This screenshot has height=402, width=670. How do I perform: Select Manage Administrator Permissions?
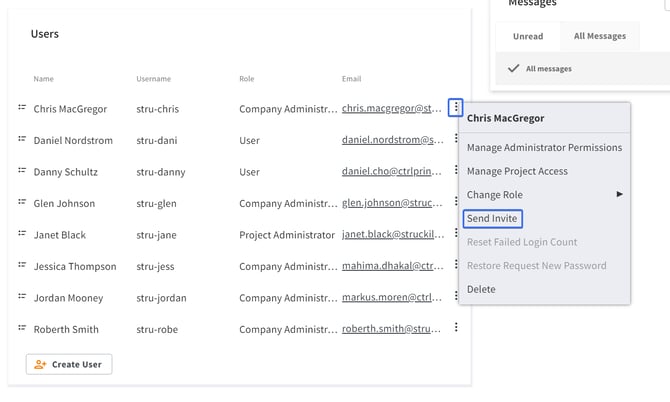tap(544, 147)
